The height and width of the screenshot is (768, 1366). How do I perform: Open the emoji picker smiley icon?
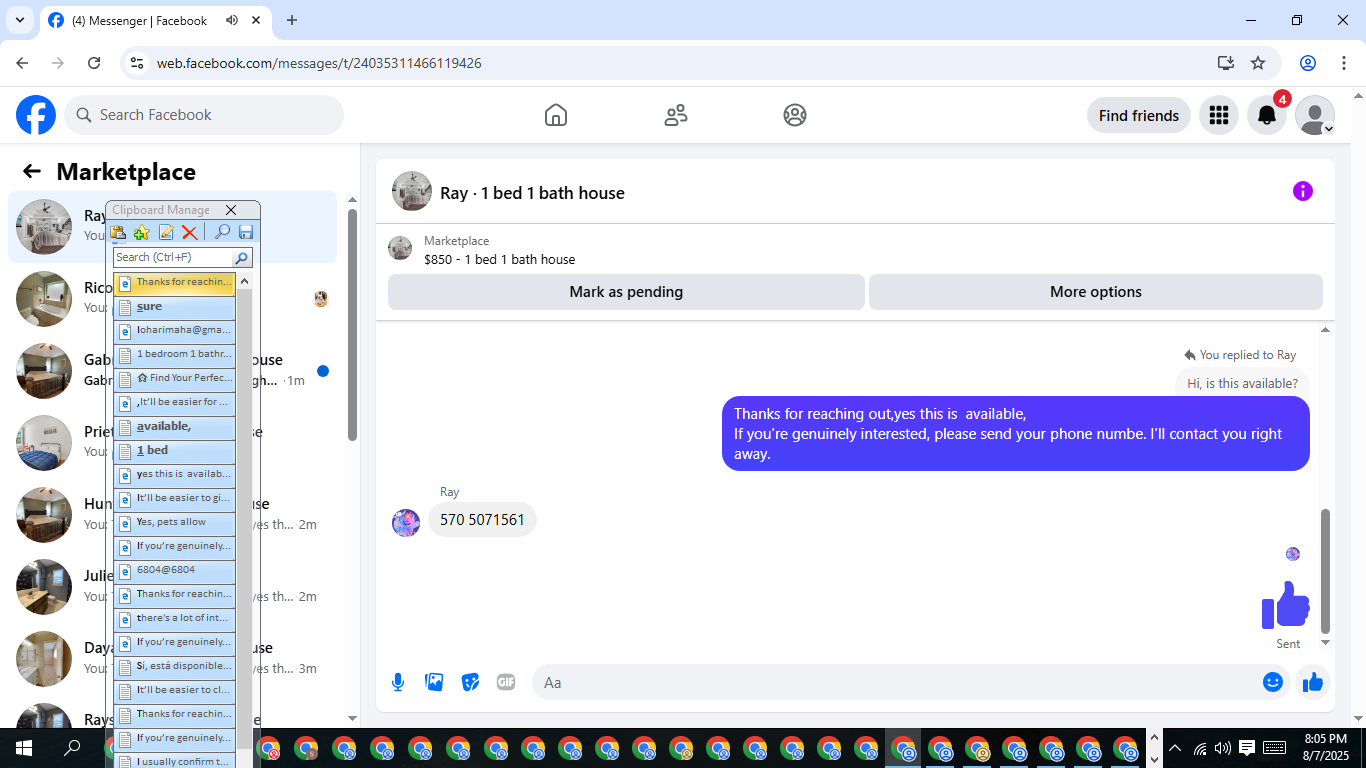pyautogui.click(x=1273, y=682)
